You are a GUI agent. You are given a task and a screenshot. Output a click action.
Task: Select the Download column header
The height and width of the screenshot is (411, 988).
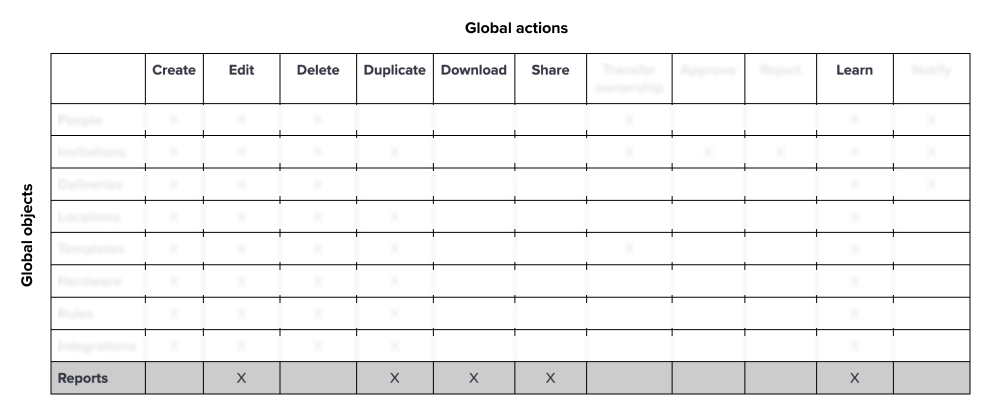point(474,70)
